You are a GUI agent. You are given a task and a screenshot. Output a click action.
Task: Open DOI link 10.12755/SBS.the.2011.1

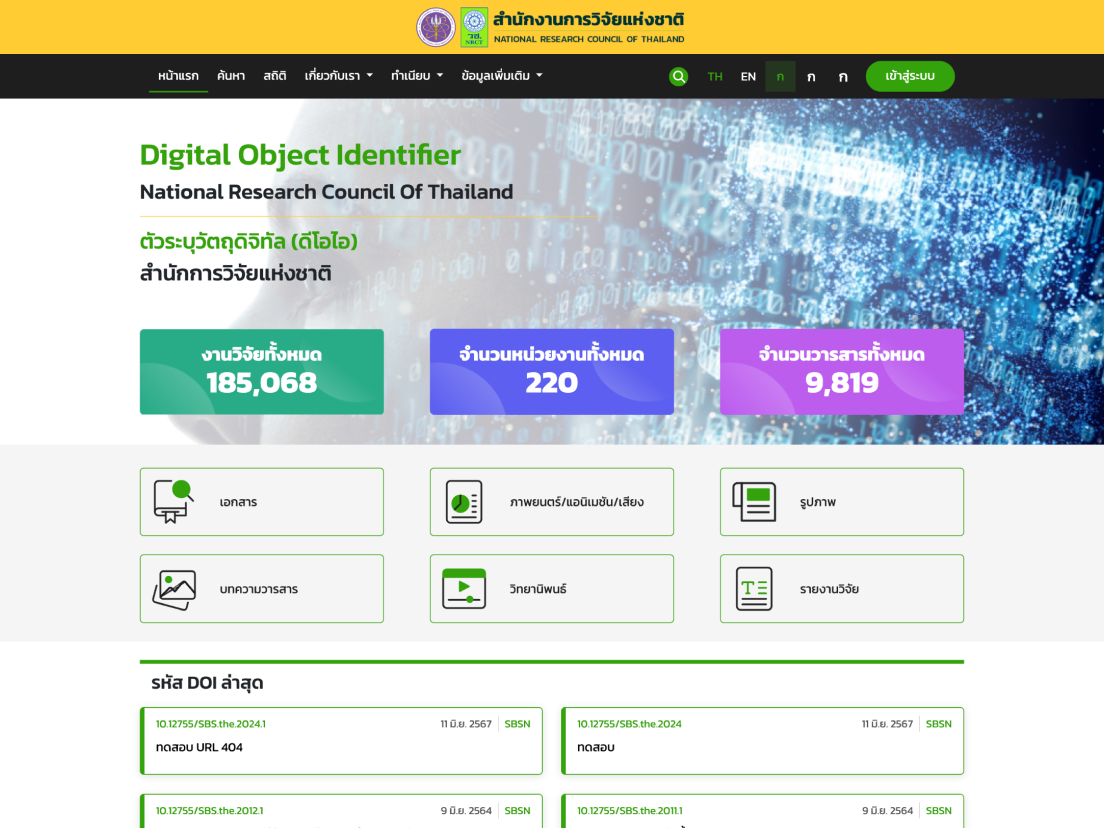pyautogui.click(x=629, y=810)
